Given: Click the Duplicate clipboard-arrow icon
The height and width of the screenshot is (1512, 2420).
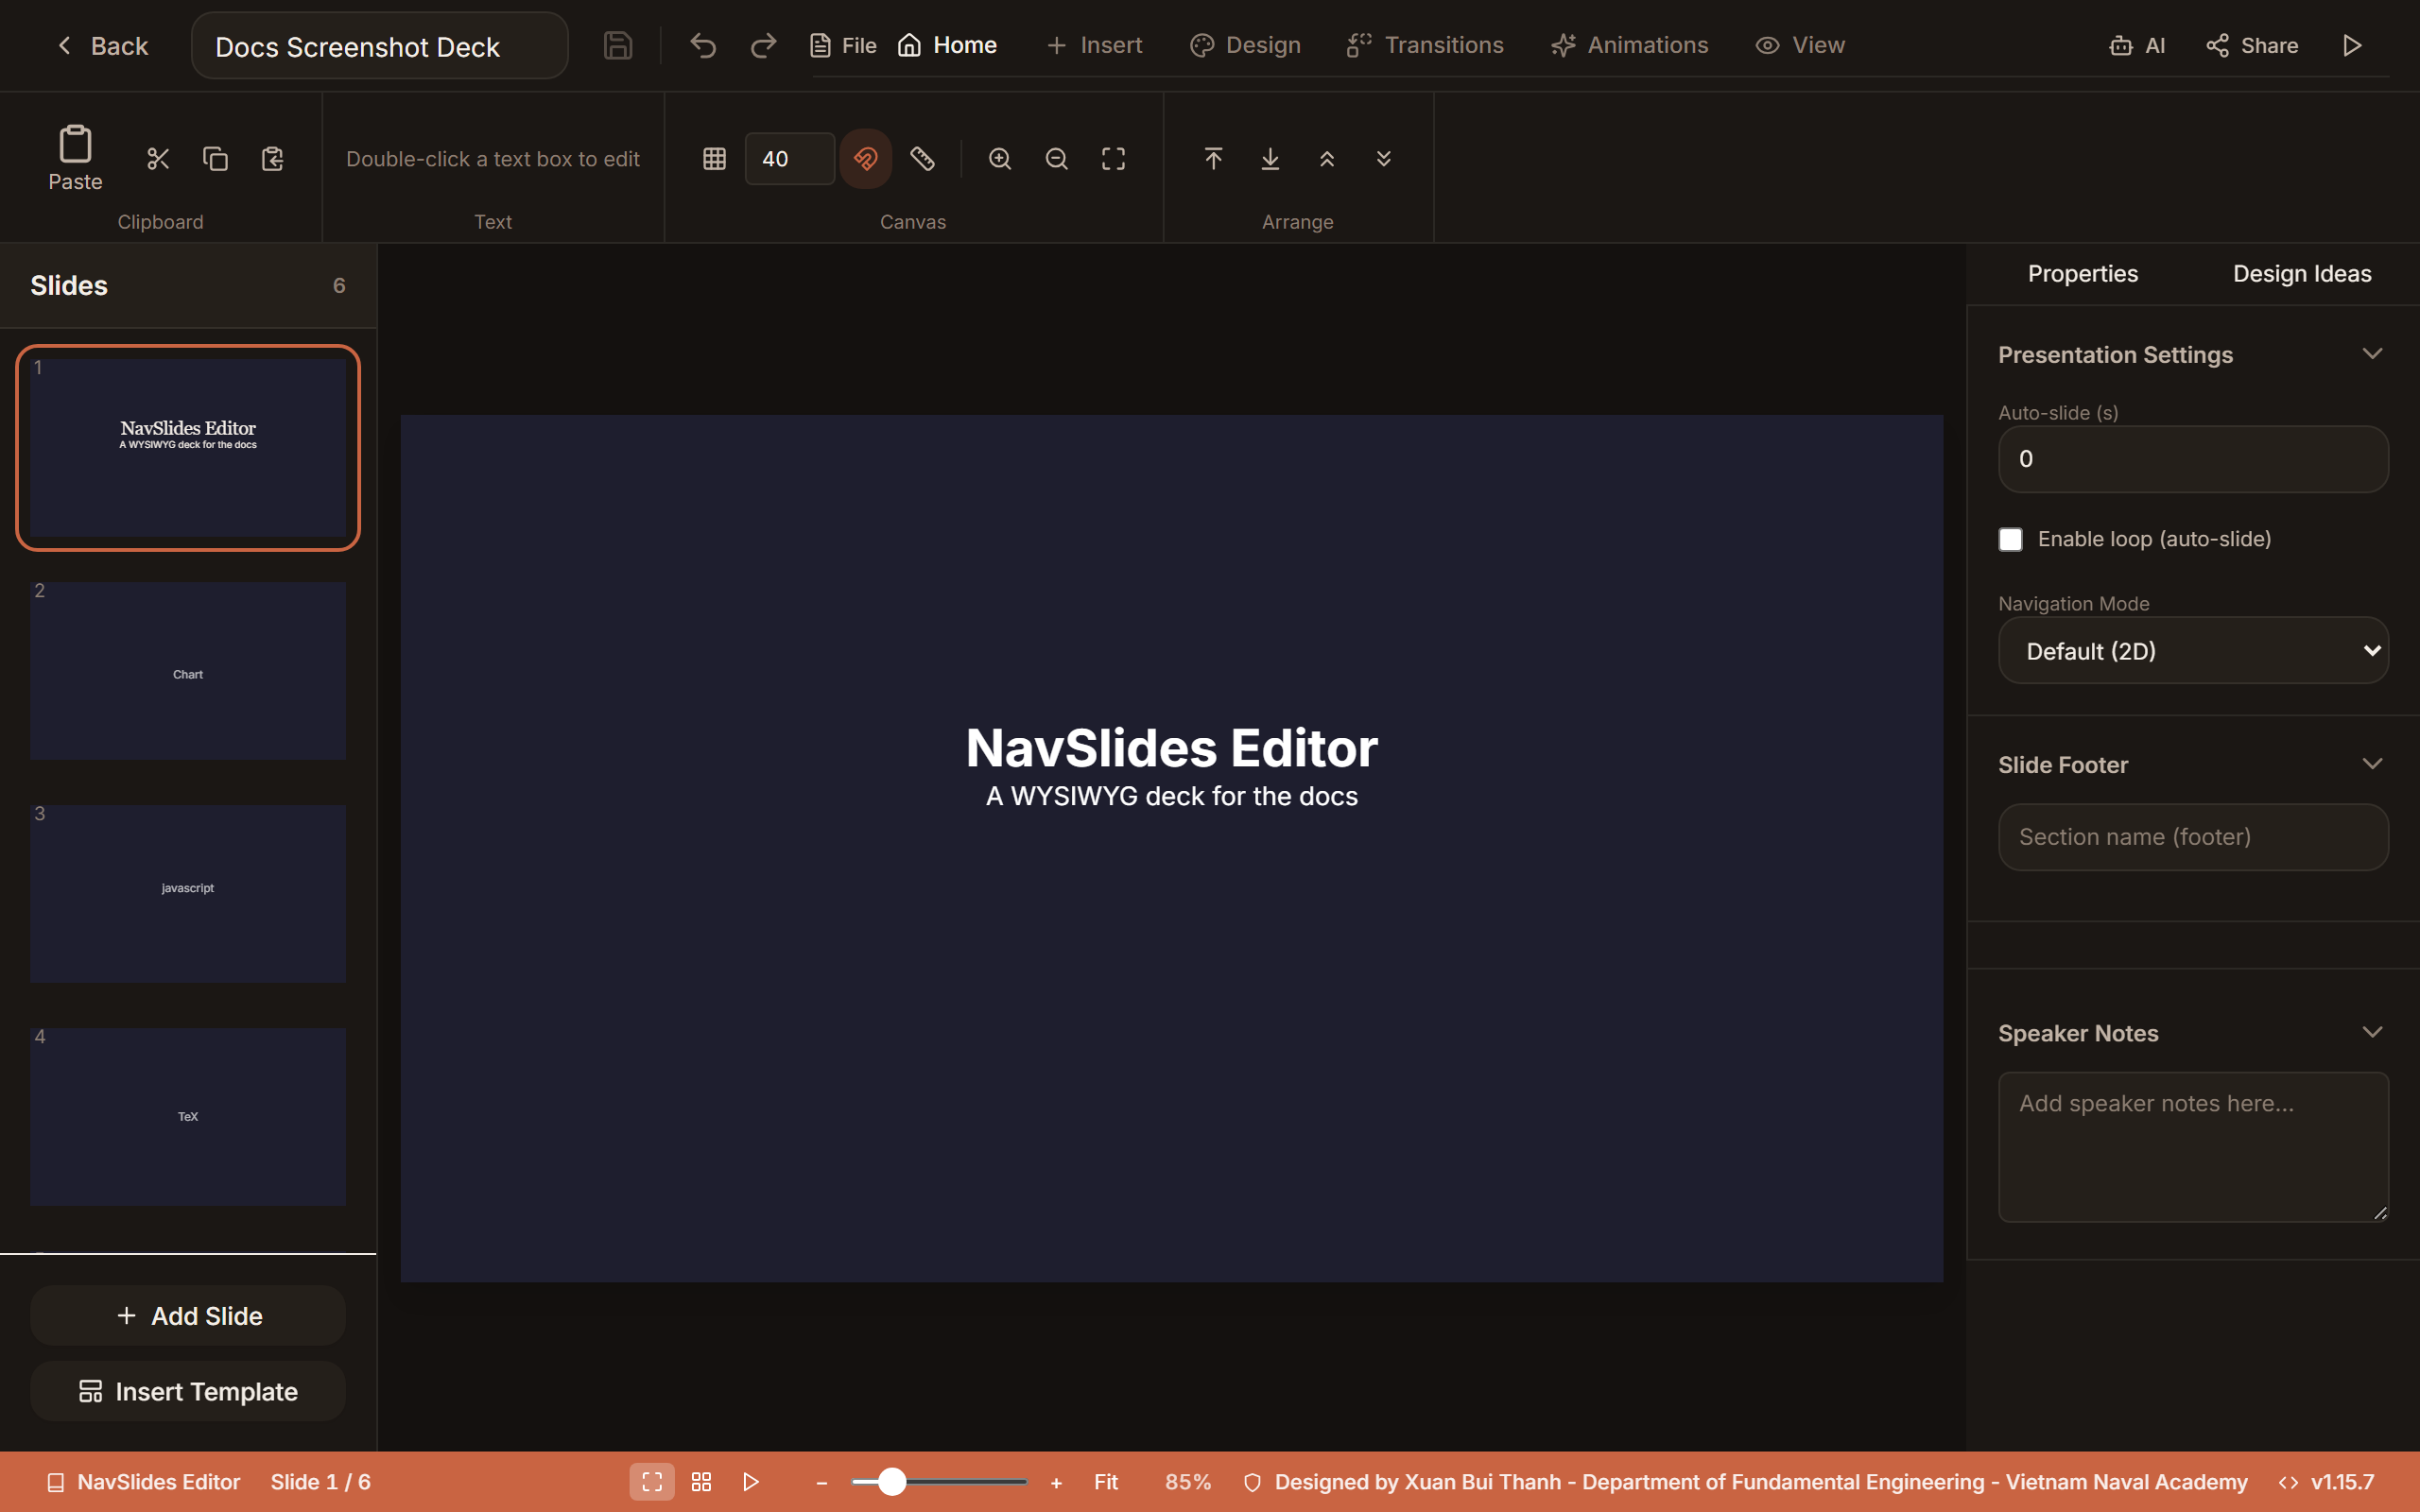Looking at the screenshot, I should pyautogui.click(x=272, y=159).
